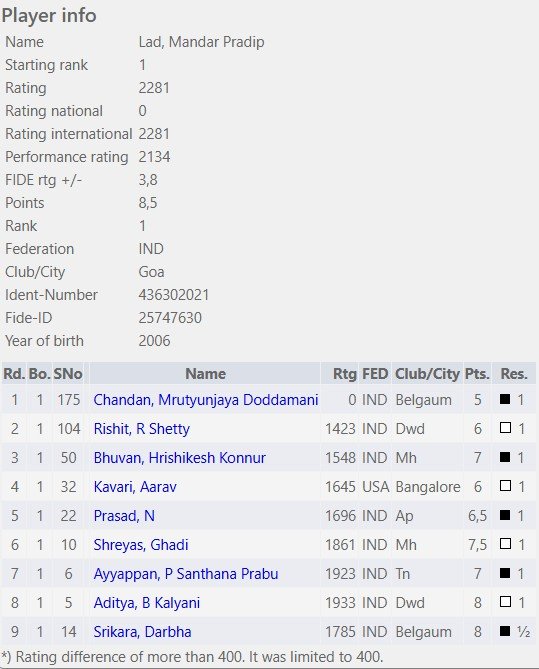The width and height of the screenshot is (539, 669).
Task: Open Kavari, Aarav player link
Action: tap(135, 487)
